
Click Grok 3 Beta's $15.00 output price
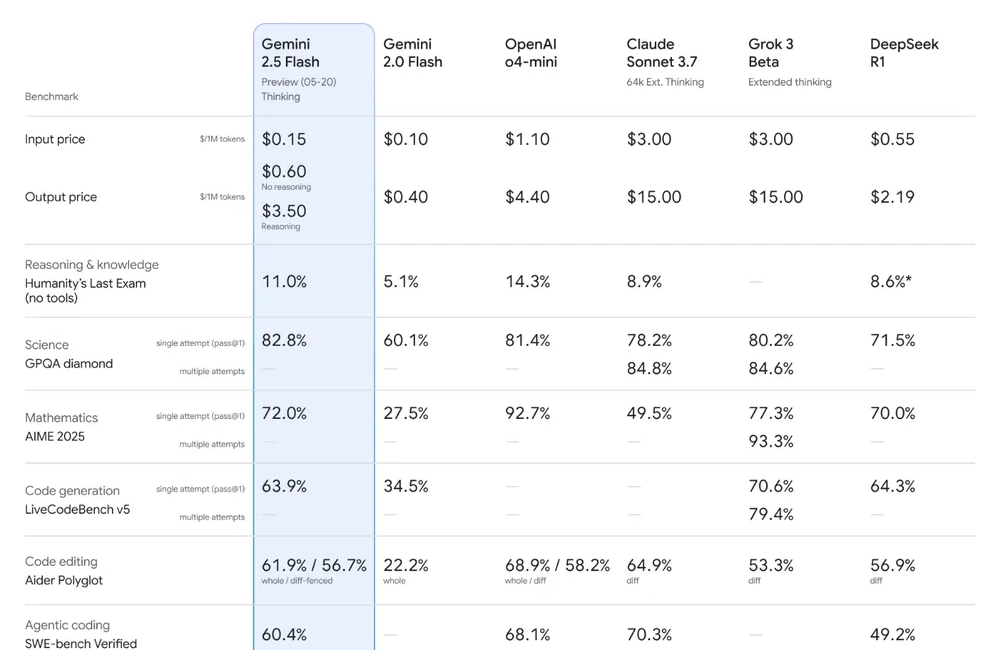pyautogui.click(x=776, y=197)
